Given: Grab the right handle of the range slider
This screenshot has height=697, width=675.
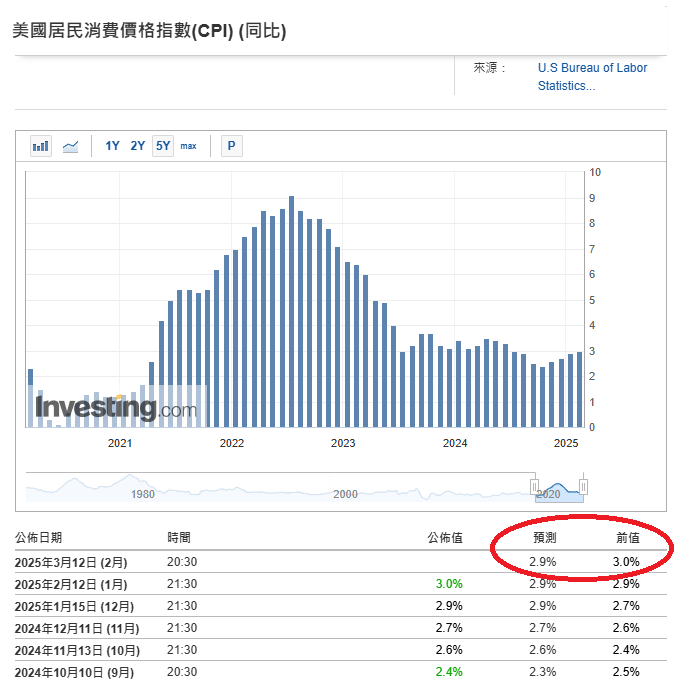Looking at the screenshot, I should 583,486.
